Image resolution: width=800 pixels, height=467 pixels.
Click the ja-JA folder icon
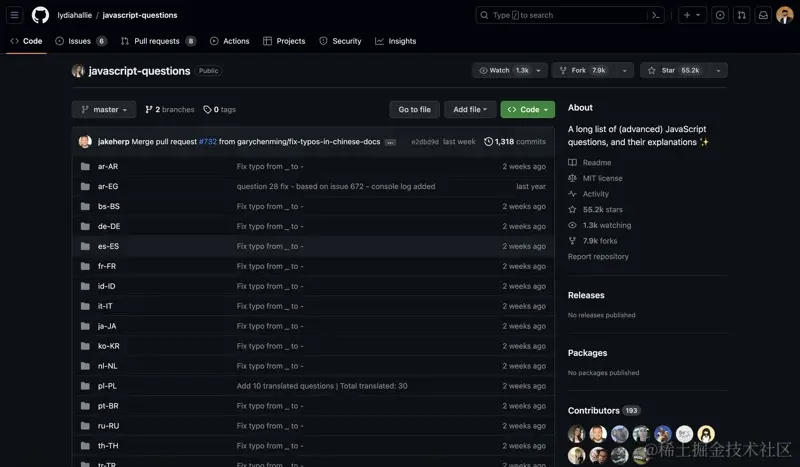point(85,326)
